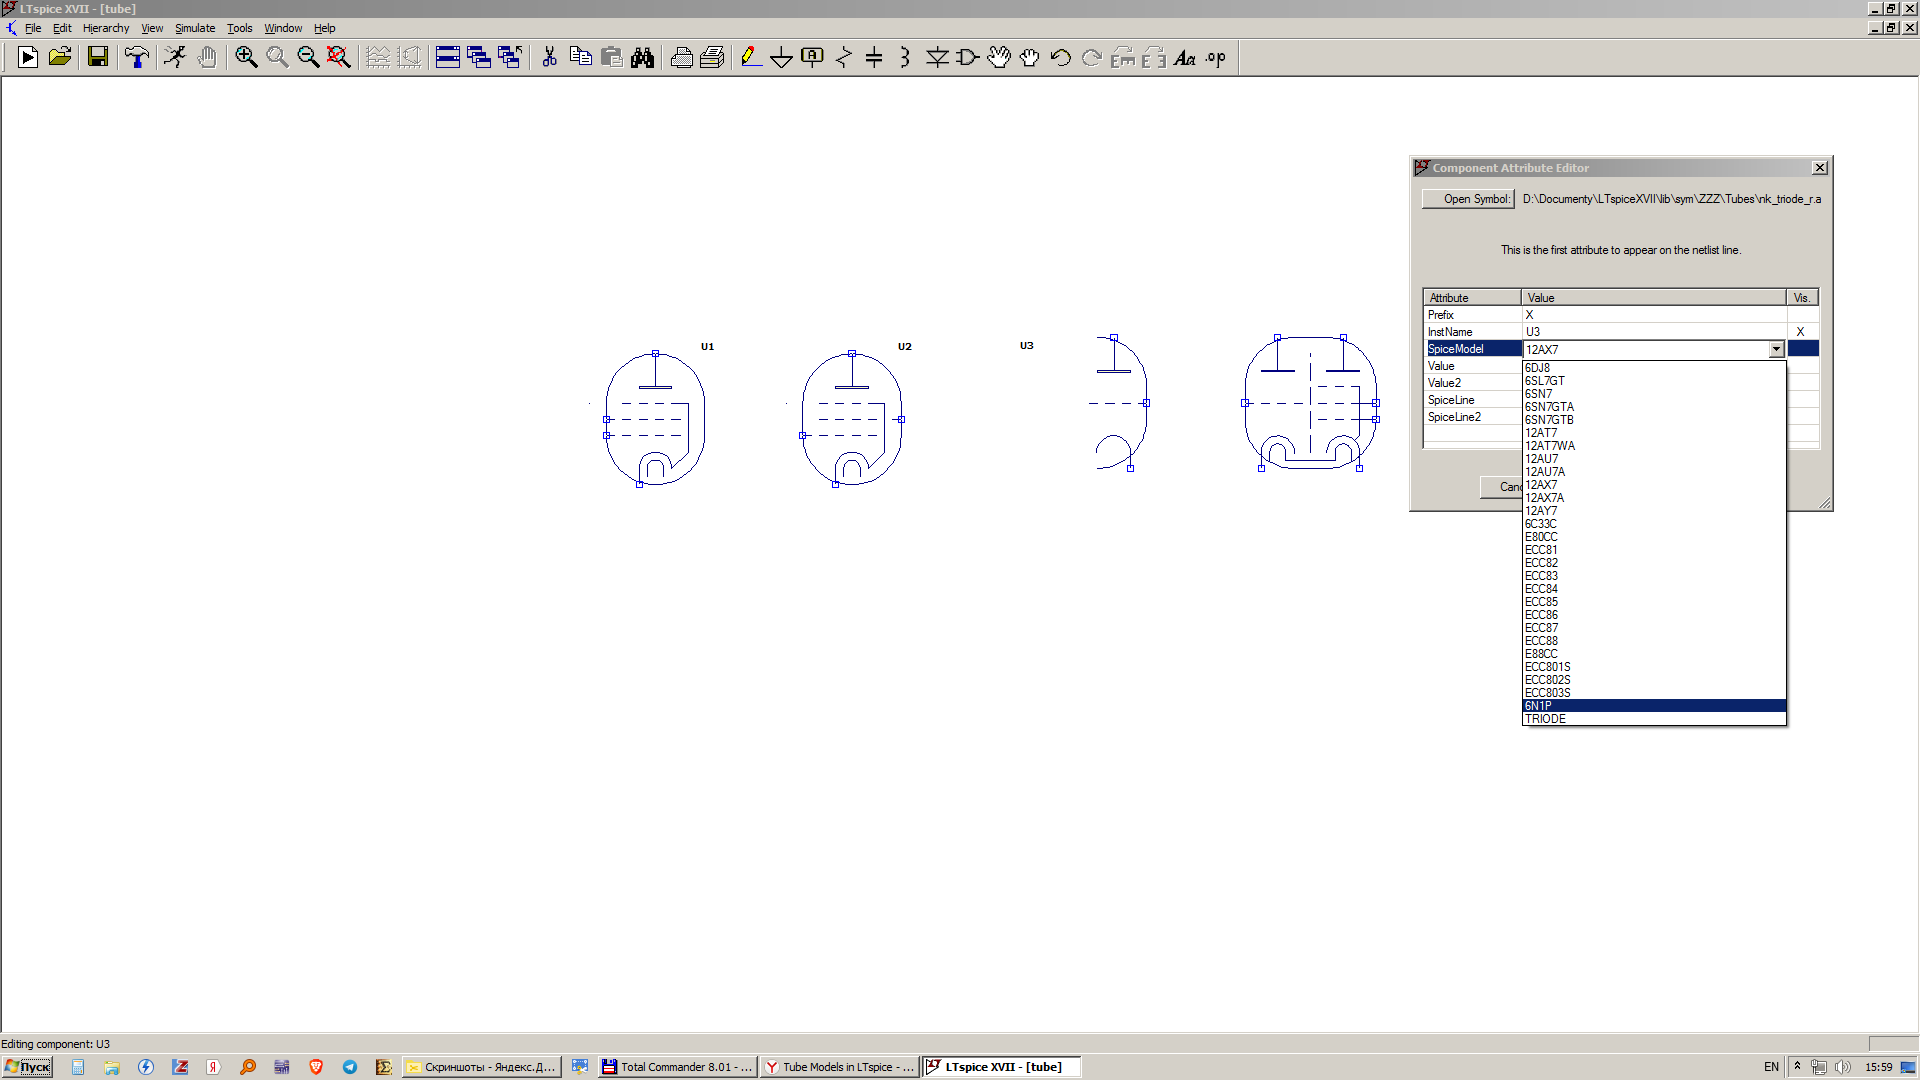The image size is (1920, 1080).
Task: Choose ECC88 from the model list
Action: point(1654,641)
